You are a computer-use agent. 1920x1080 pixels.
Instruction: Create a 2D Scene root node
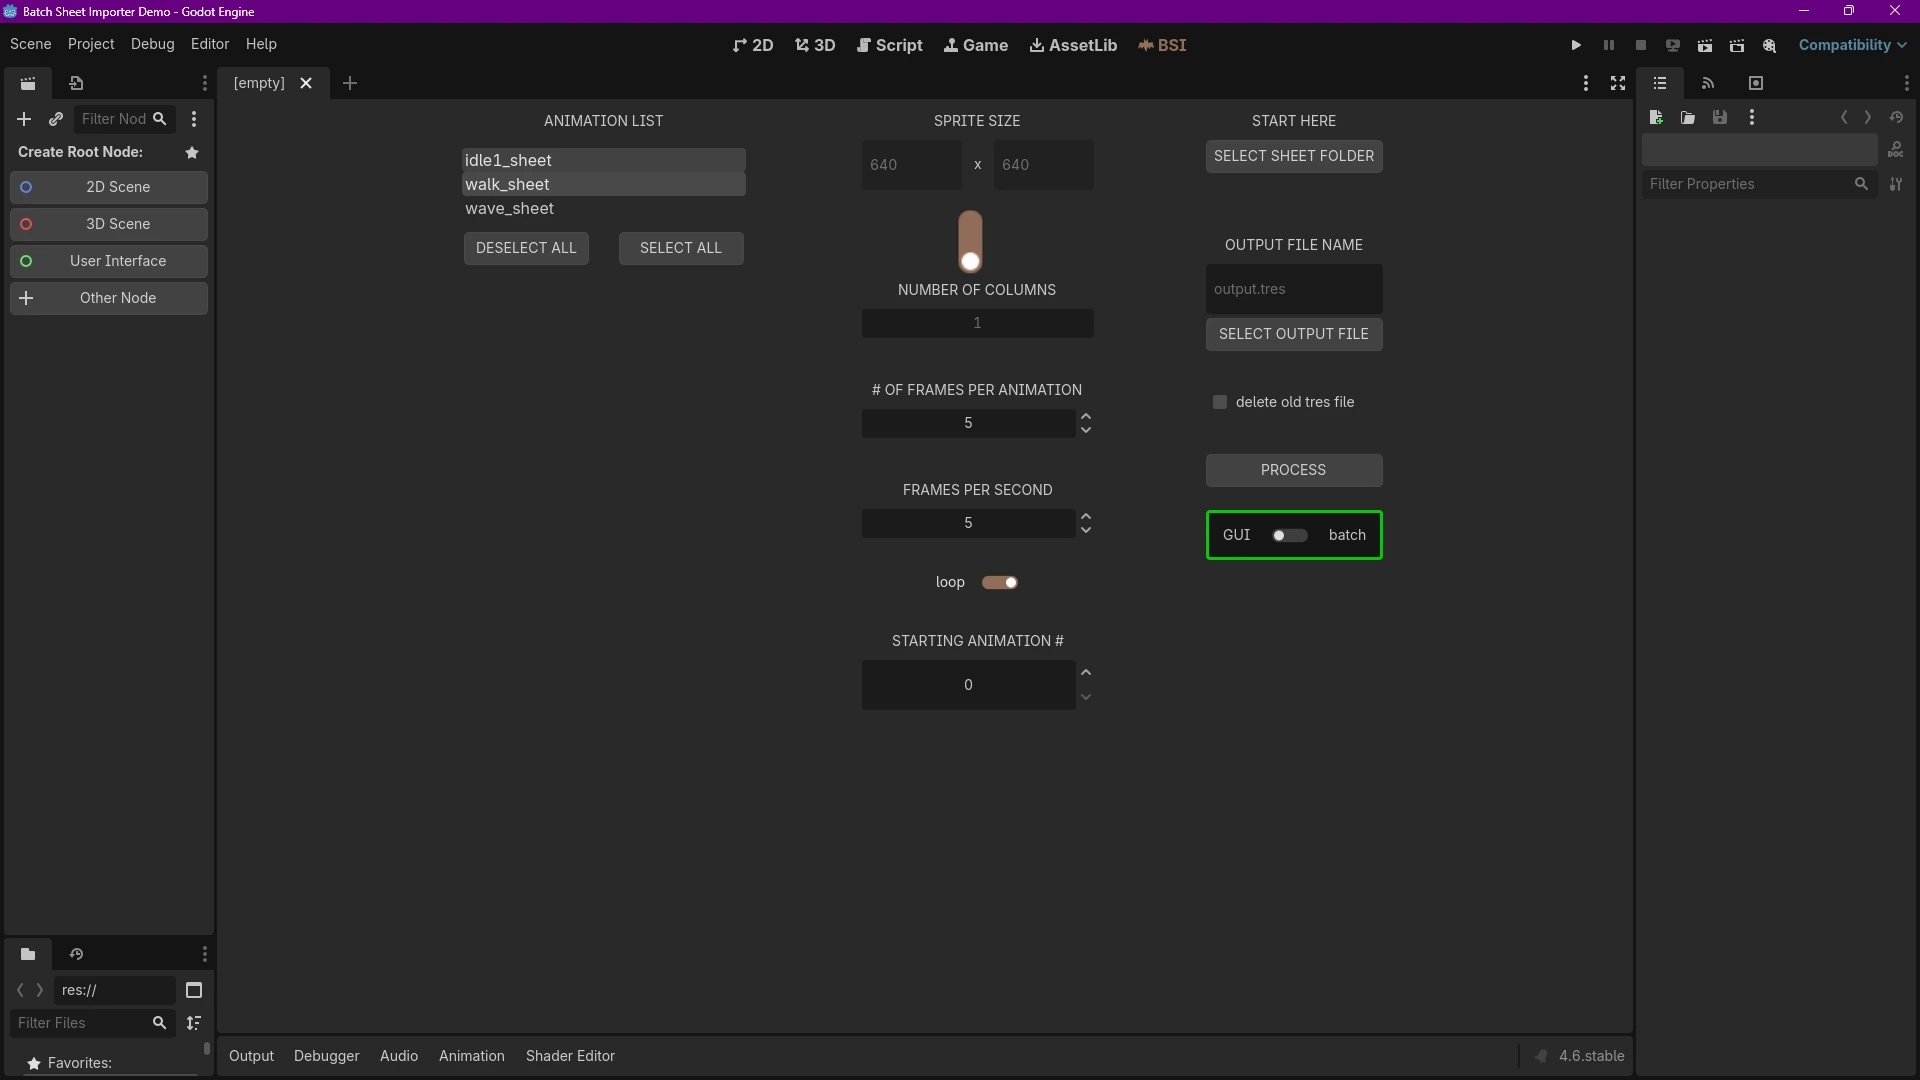point(109,187)
